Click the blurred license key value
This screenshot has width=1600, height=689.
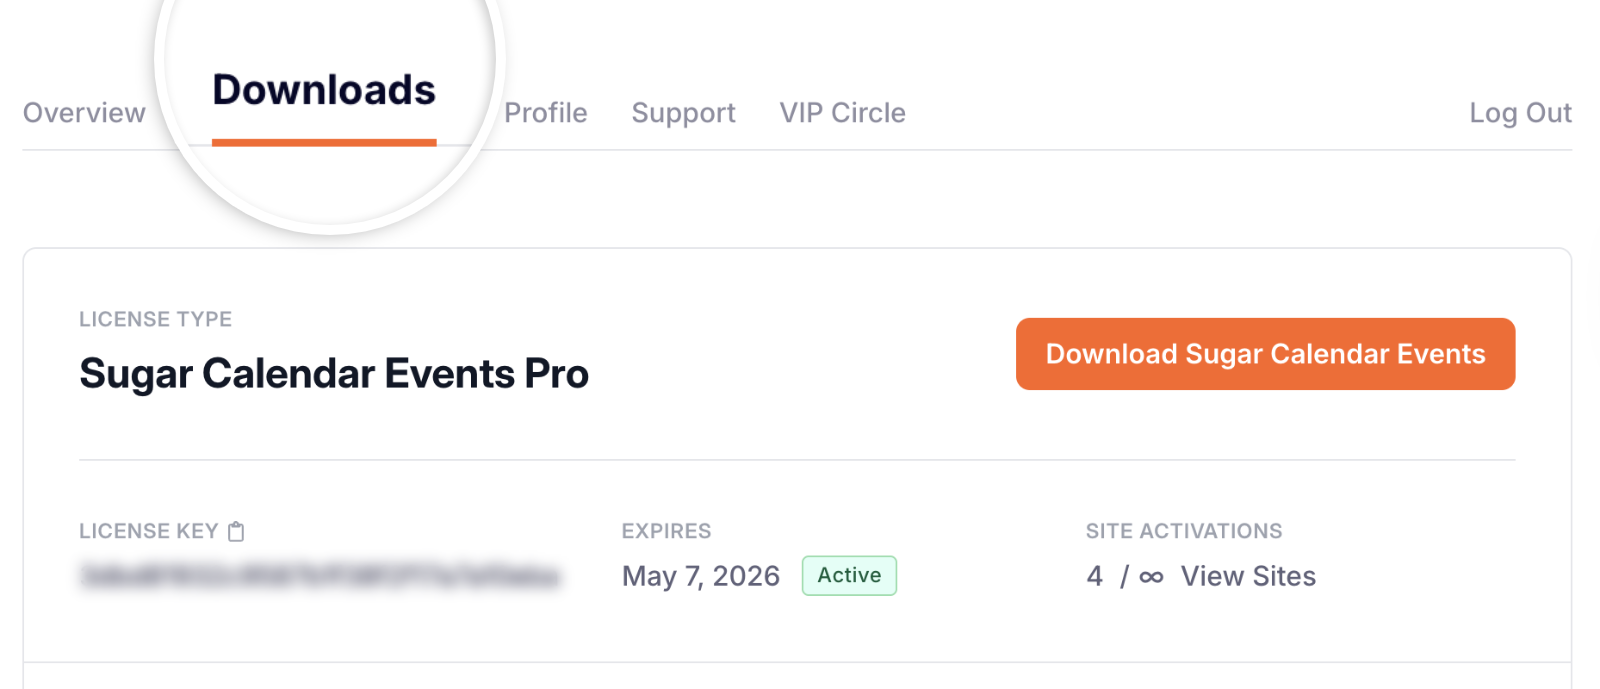point(320,577)
